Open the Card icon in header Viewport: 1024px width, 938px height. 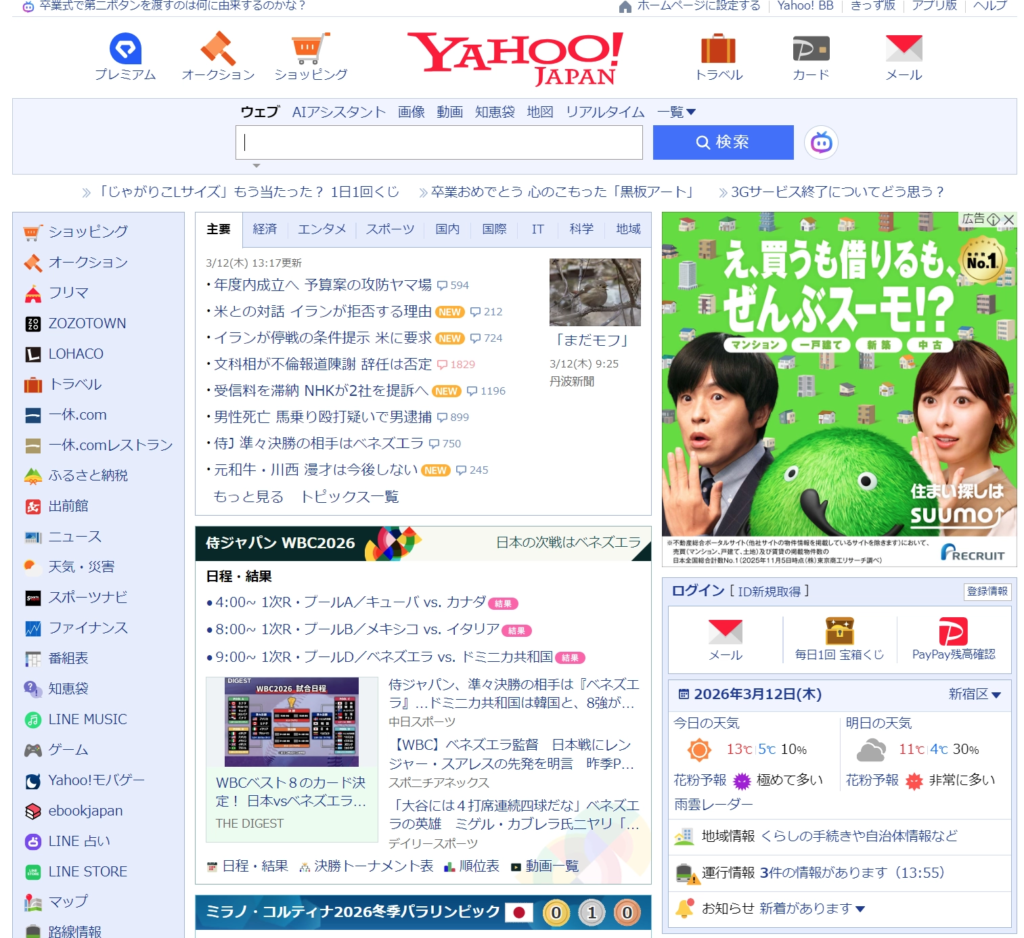tap(810, 49)
